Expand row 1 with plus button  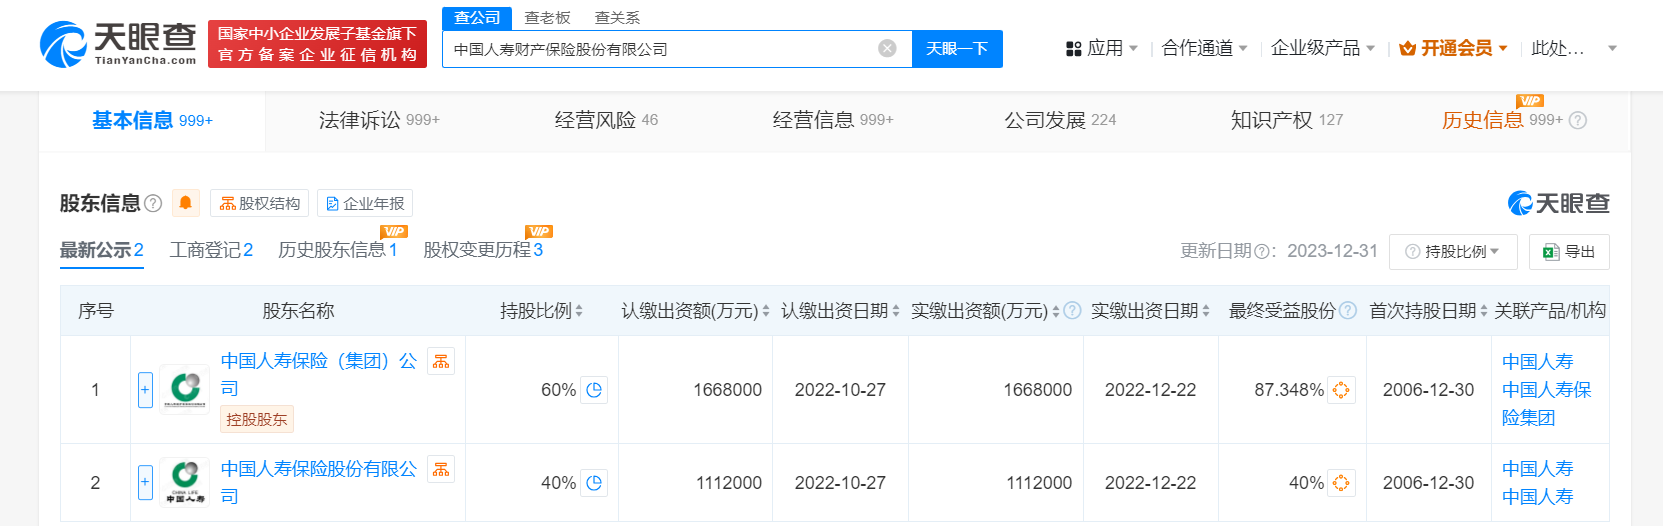pos(145,390)
